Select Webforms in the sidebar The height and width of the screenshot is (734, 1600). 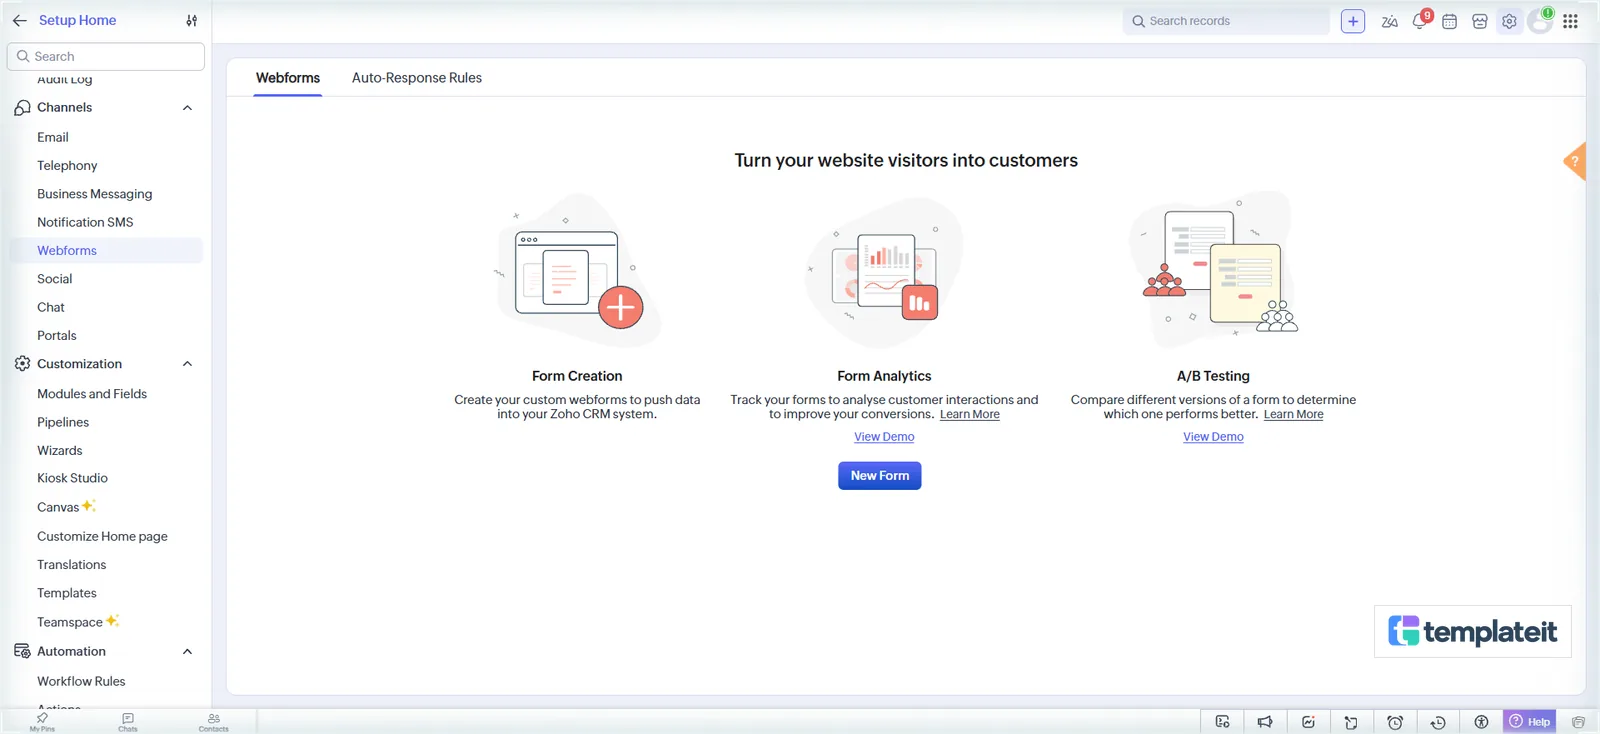tap(106, 250)
